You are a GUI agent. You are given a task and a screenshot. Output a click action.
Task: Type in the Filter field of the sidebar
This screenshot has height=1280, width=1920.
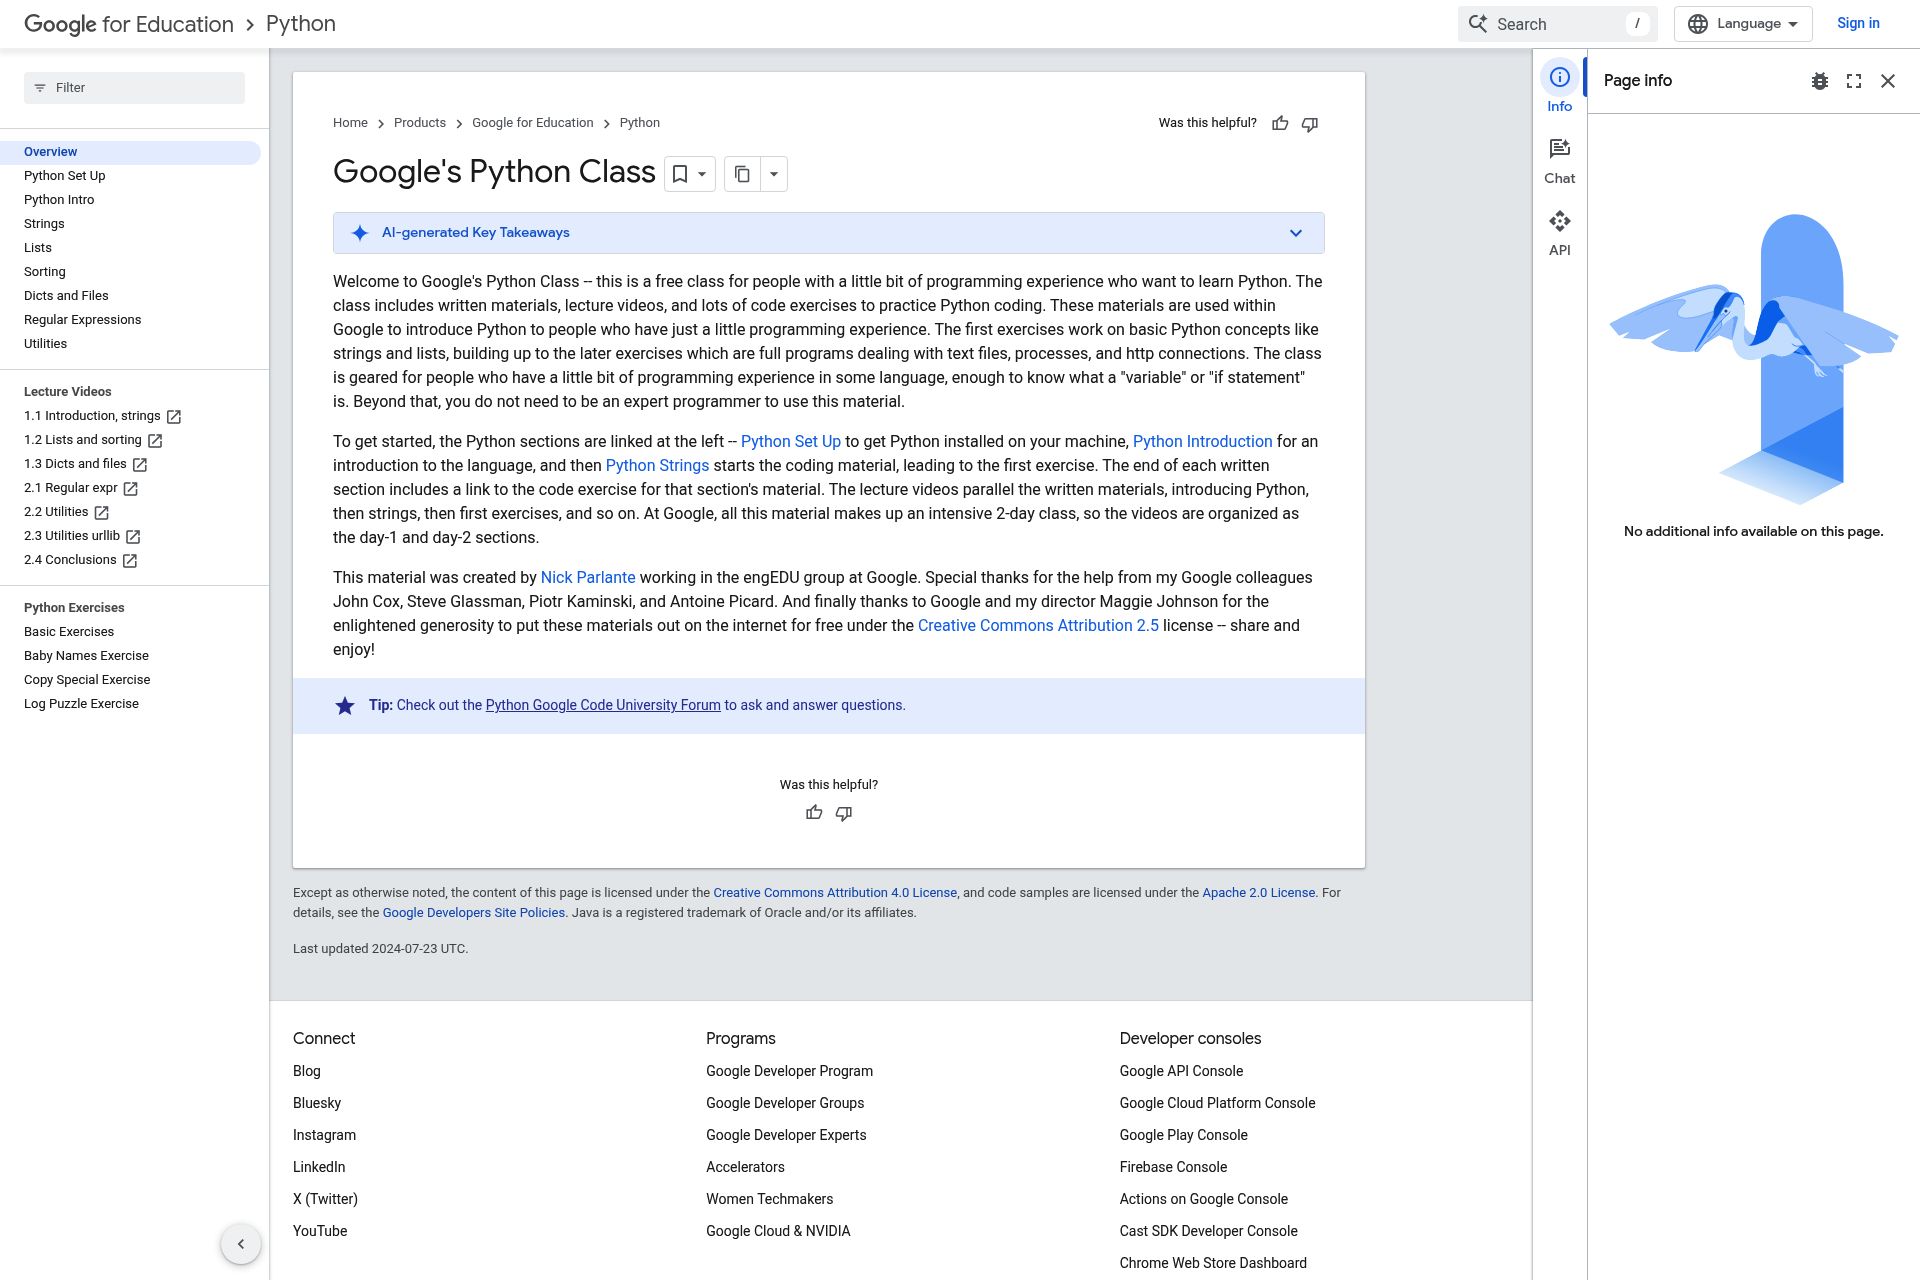point(135,87)
